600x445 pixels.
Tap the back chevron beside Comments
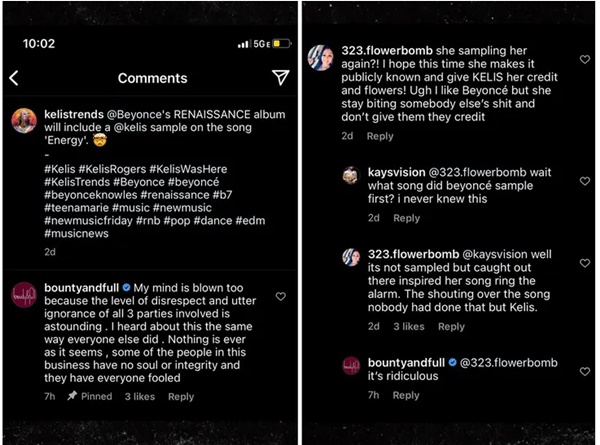[14, 78]
